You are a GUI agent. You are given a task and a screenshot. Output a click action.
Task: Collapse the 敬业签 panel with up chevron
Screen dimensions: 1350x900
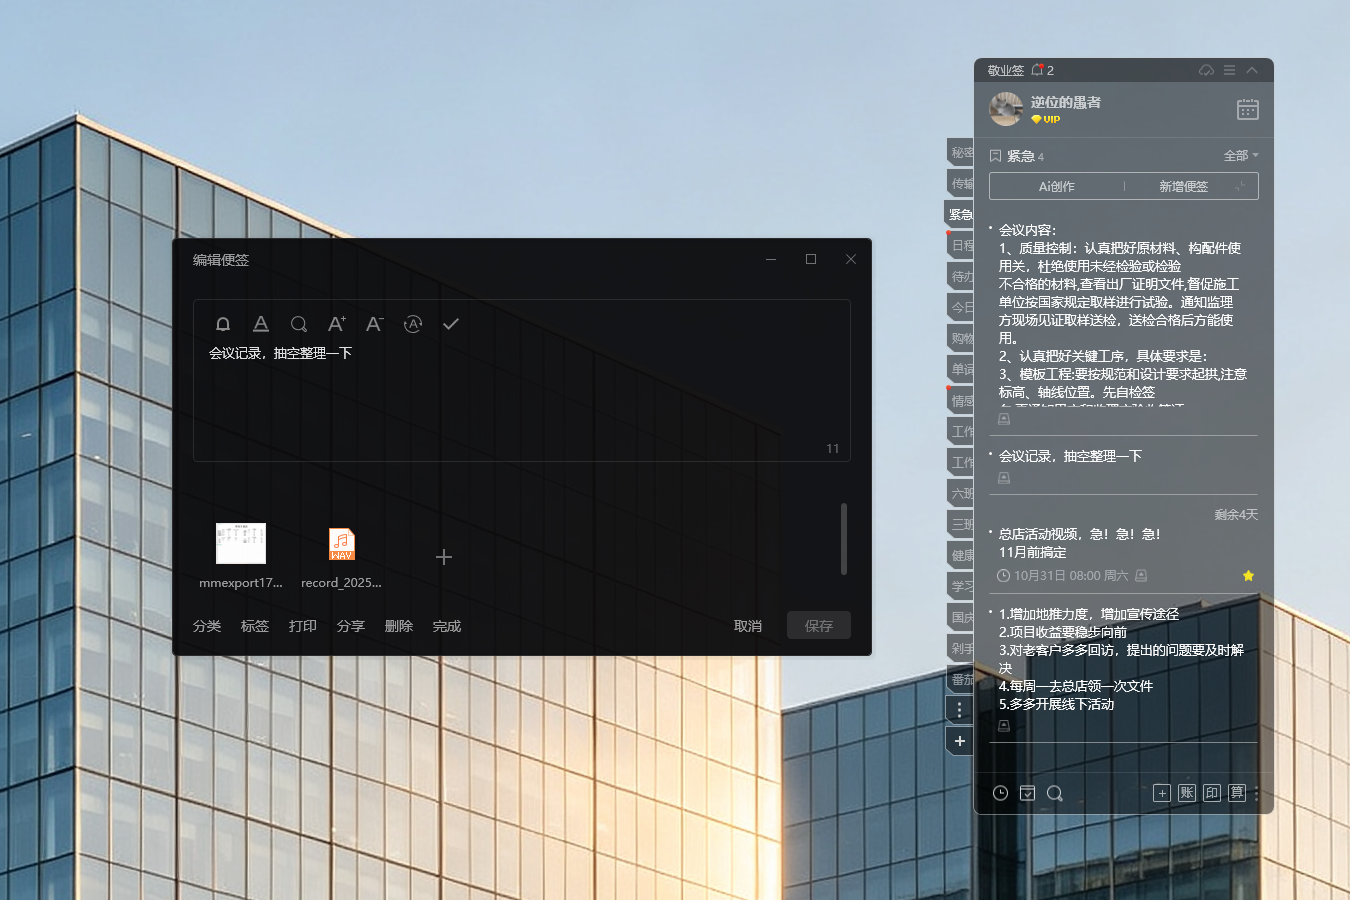pos(1252,70)
